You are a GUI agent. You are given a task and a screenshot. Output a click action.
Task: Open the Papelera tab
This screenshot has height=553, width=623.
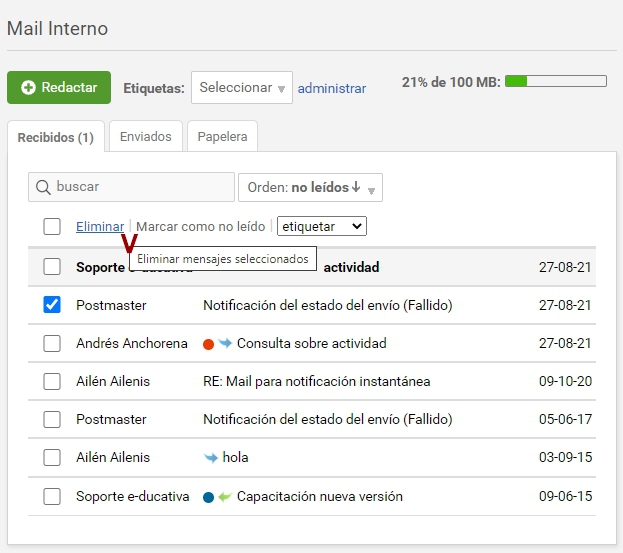click(222, 137)
